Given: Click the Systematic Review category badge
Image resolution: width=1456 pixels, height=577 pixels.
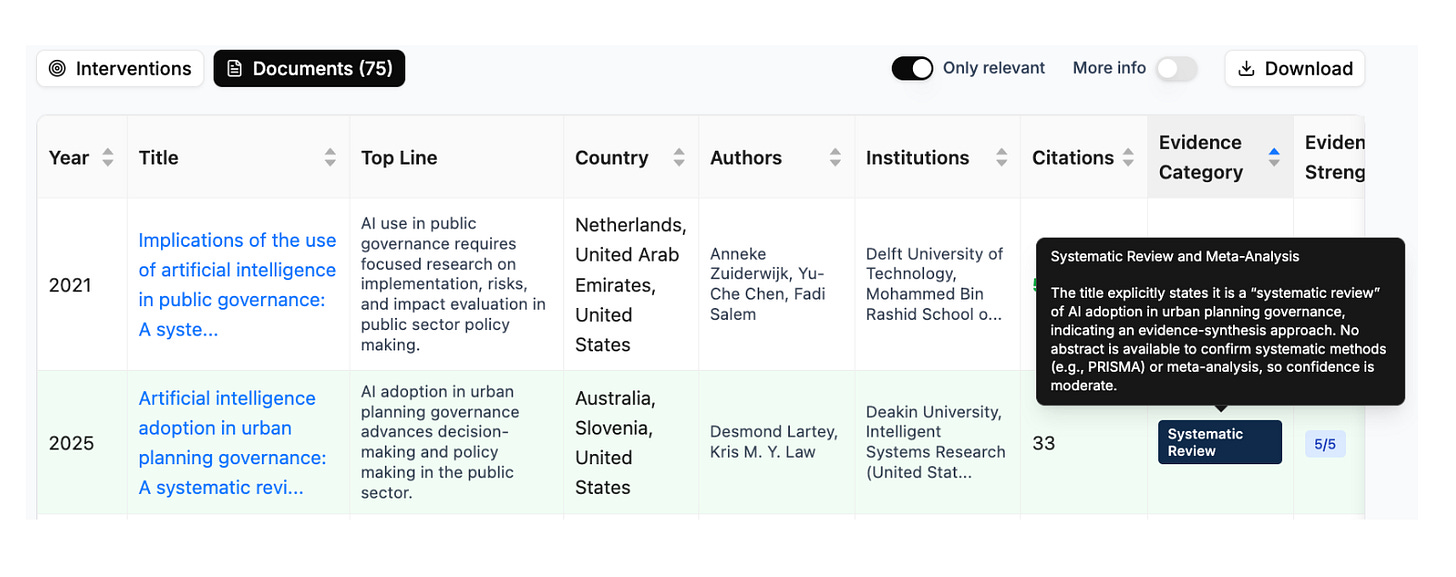Looking at the screenshot, I should tap(1220, 442).
